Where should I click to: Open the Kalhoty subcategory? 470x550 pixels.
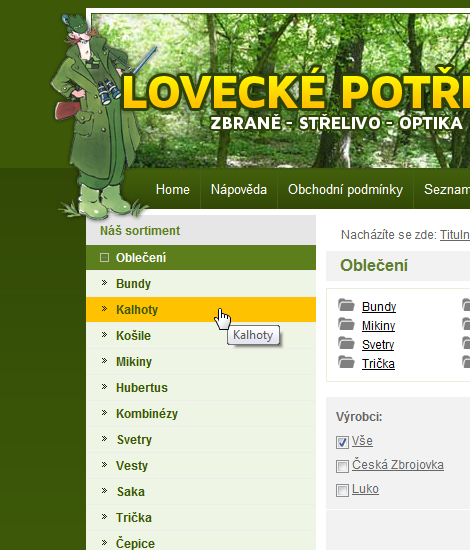[x=201, y=309]
